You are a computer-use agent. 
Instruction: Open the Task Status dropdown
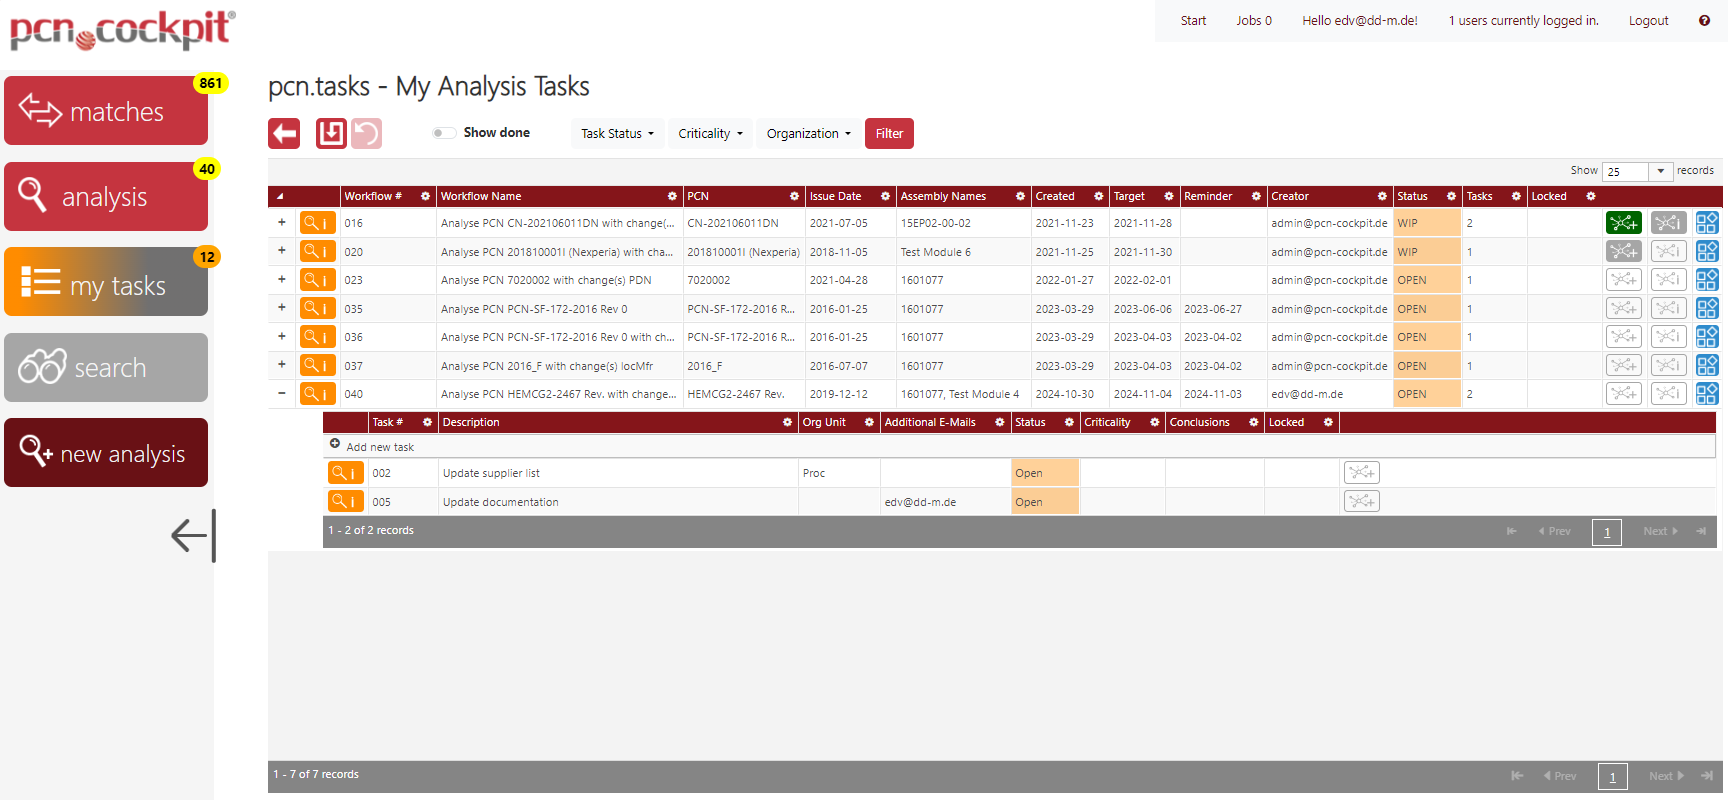coord(617,134)
